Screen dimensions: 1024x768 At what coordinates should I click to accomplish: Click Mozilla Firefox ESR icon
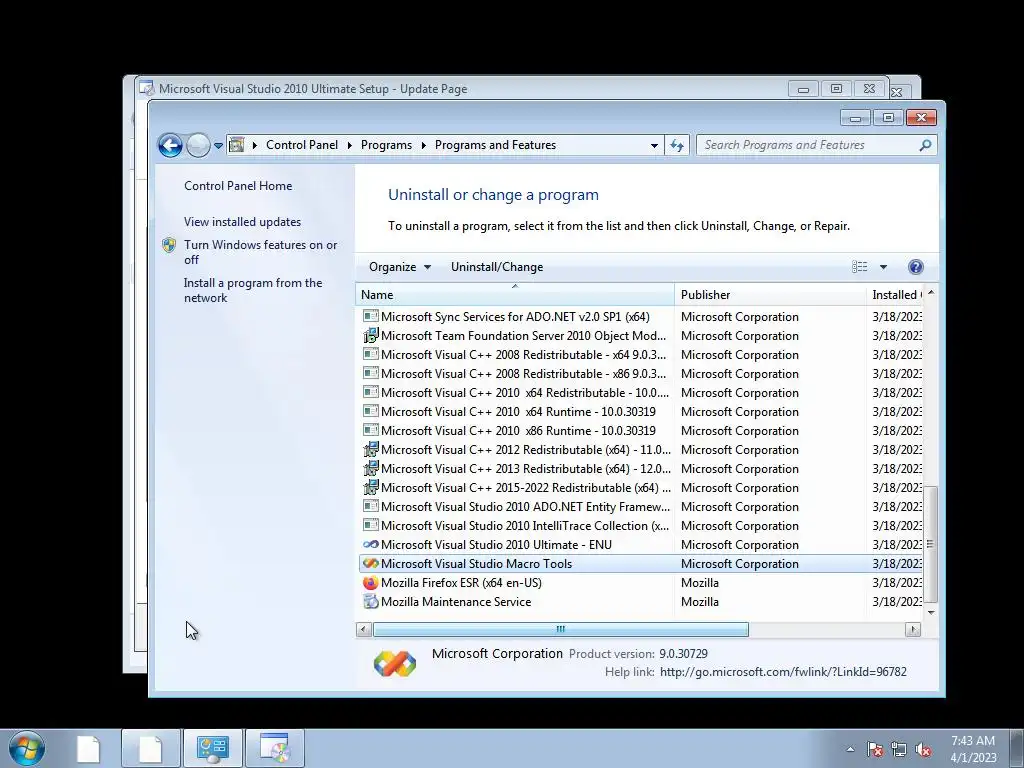[370, 583]
